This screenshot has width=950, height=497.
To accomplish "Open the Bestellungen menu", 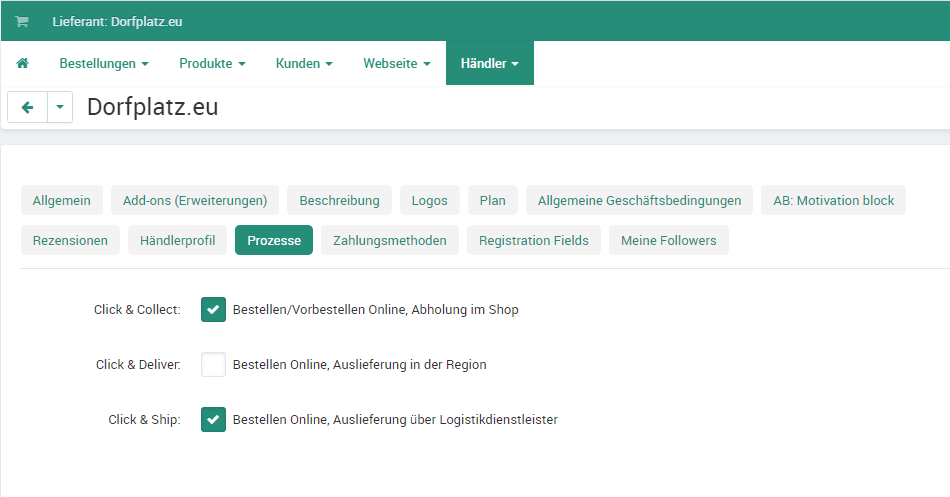I will click(104, 64).
